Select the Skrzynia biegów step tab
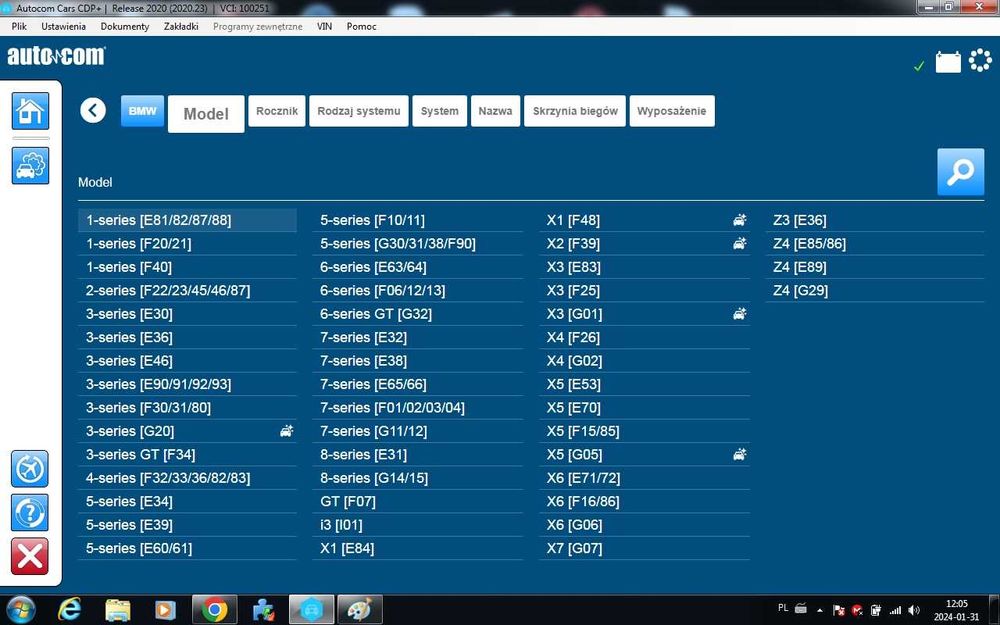 click(575, 111)
